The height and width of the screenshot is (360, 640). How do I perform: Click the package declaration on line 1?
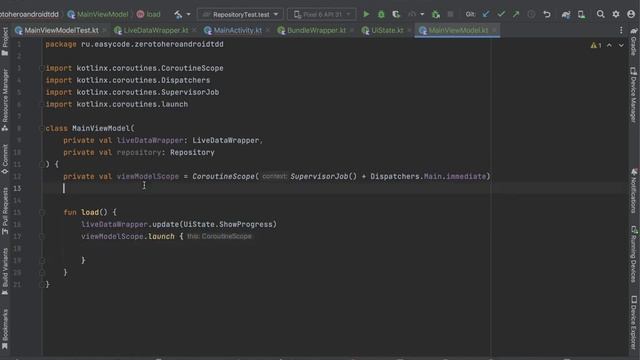134,44
